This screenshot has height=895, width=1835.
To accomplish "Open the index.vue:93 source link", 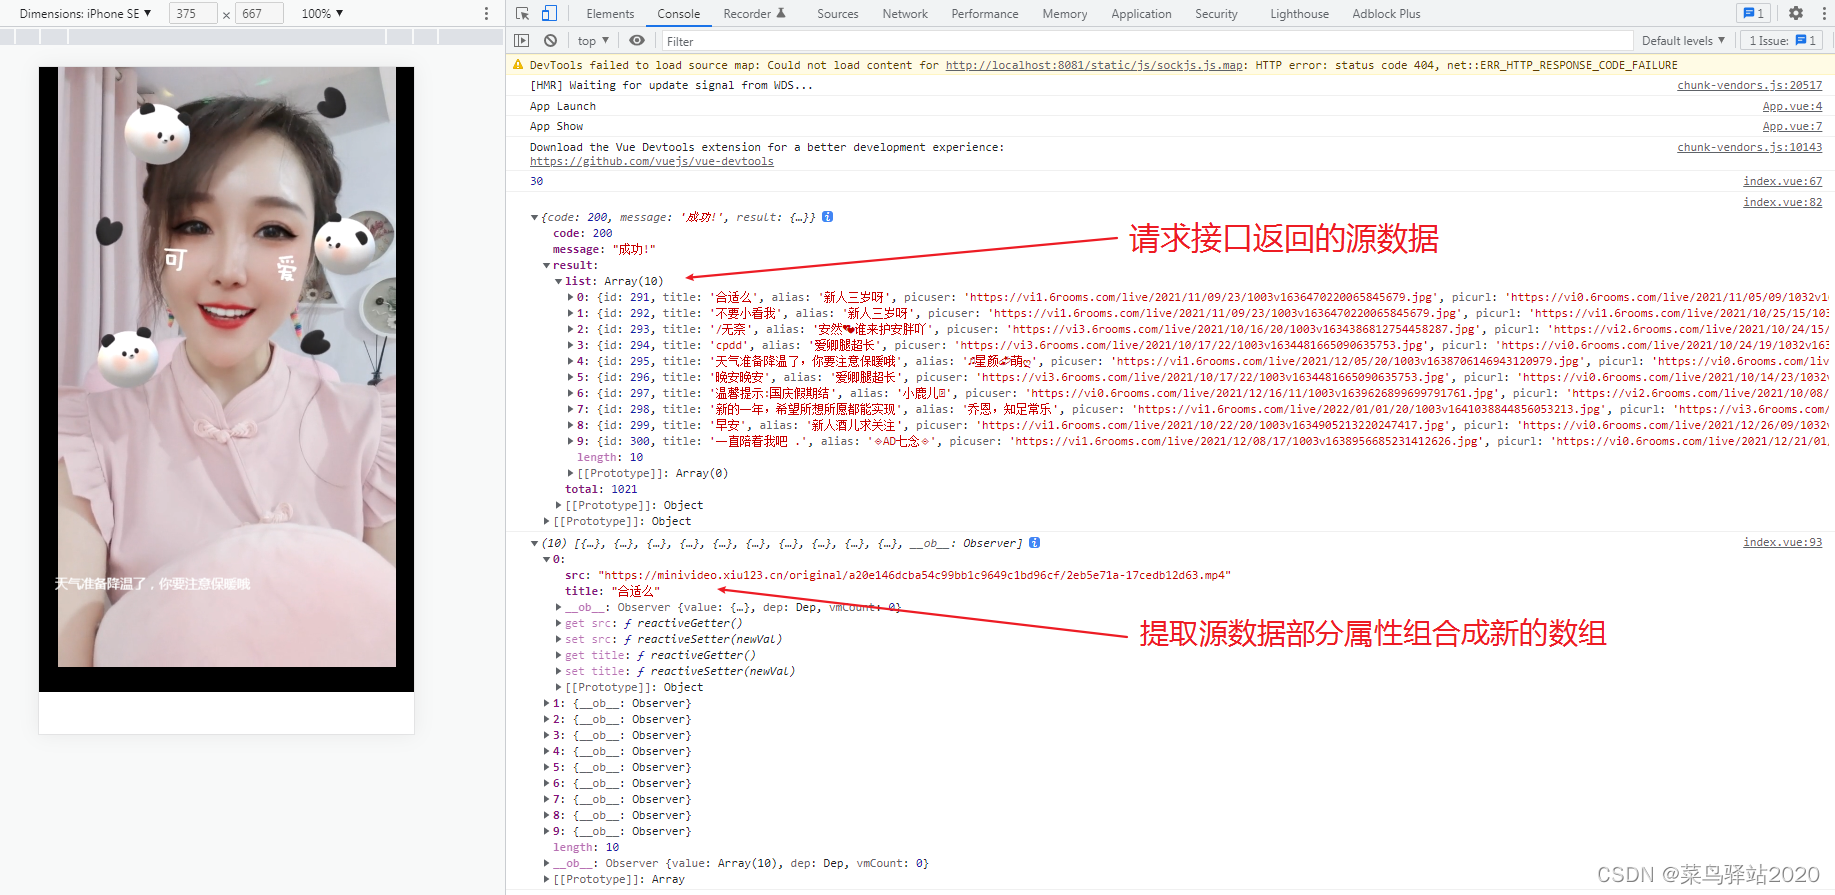I will tap(1782, 543).
